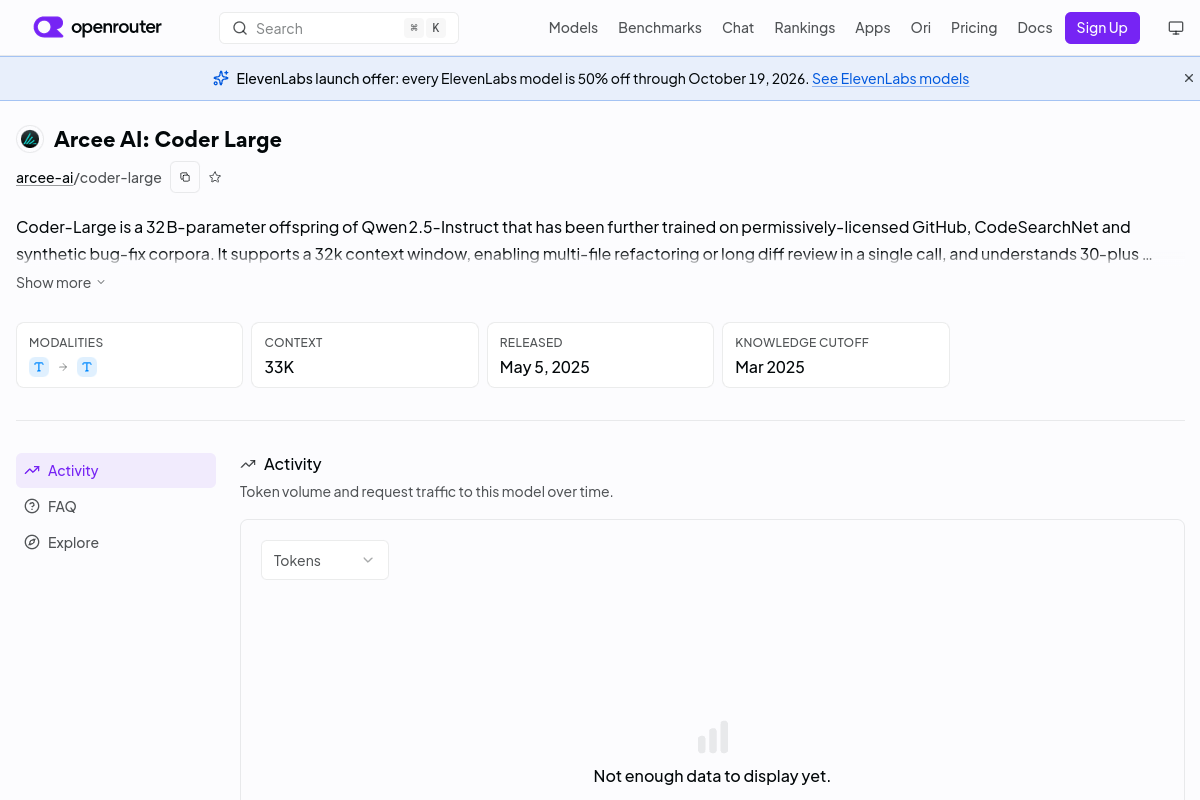Go to the Pricing page
This screenshot has height=800, width=1200.
[974, 28]
